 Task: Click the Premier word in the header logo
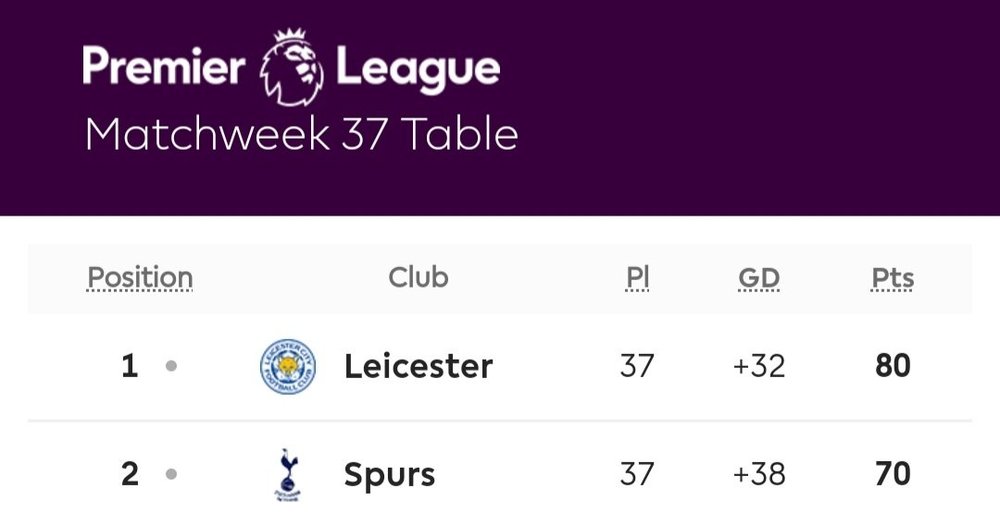click(x=164, y=65)
